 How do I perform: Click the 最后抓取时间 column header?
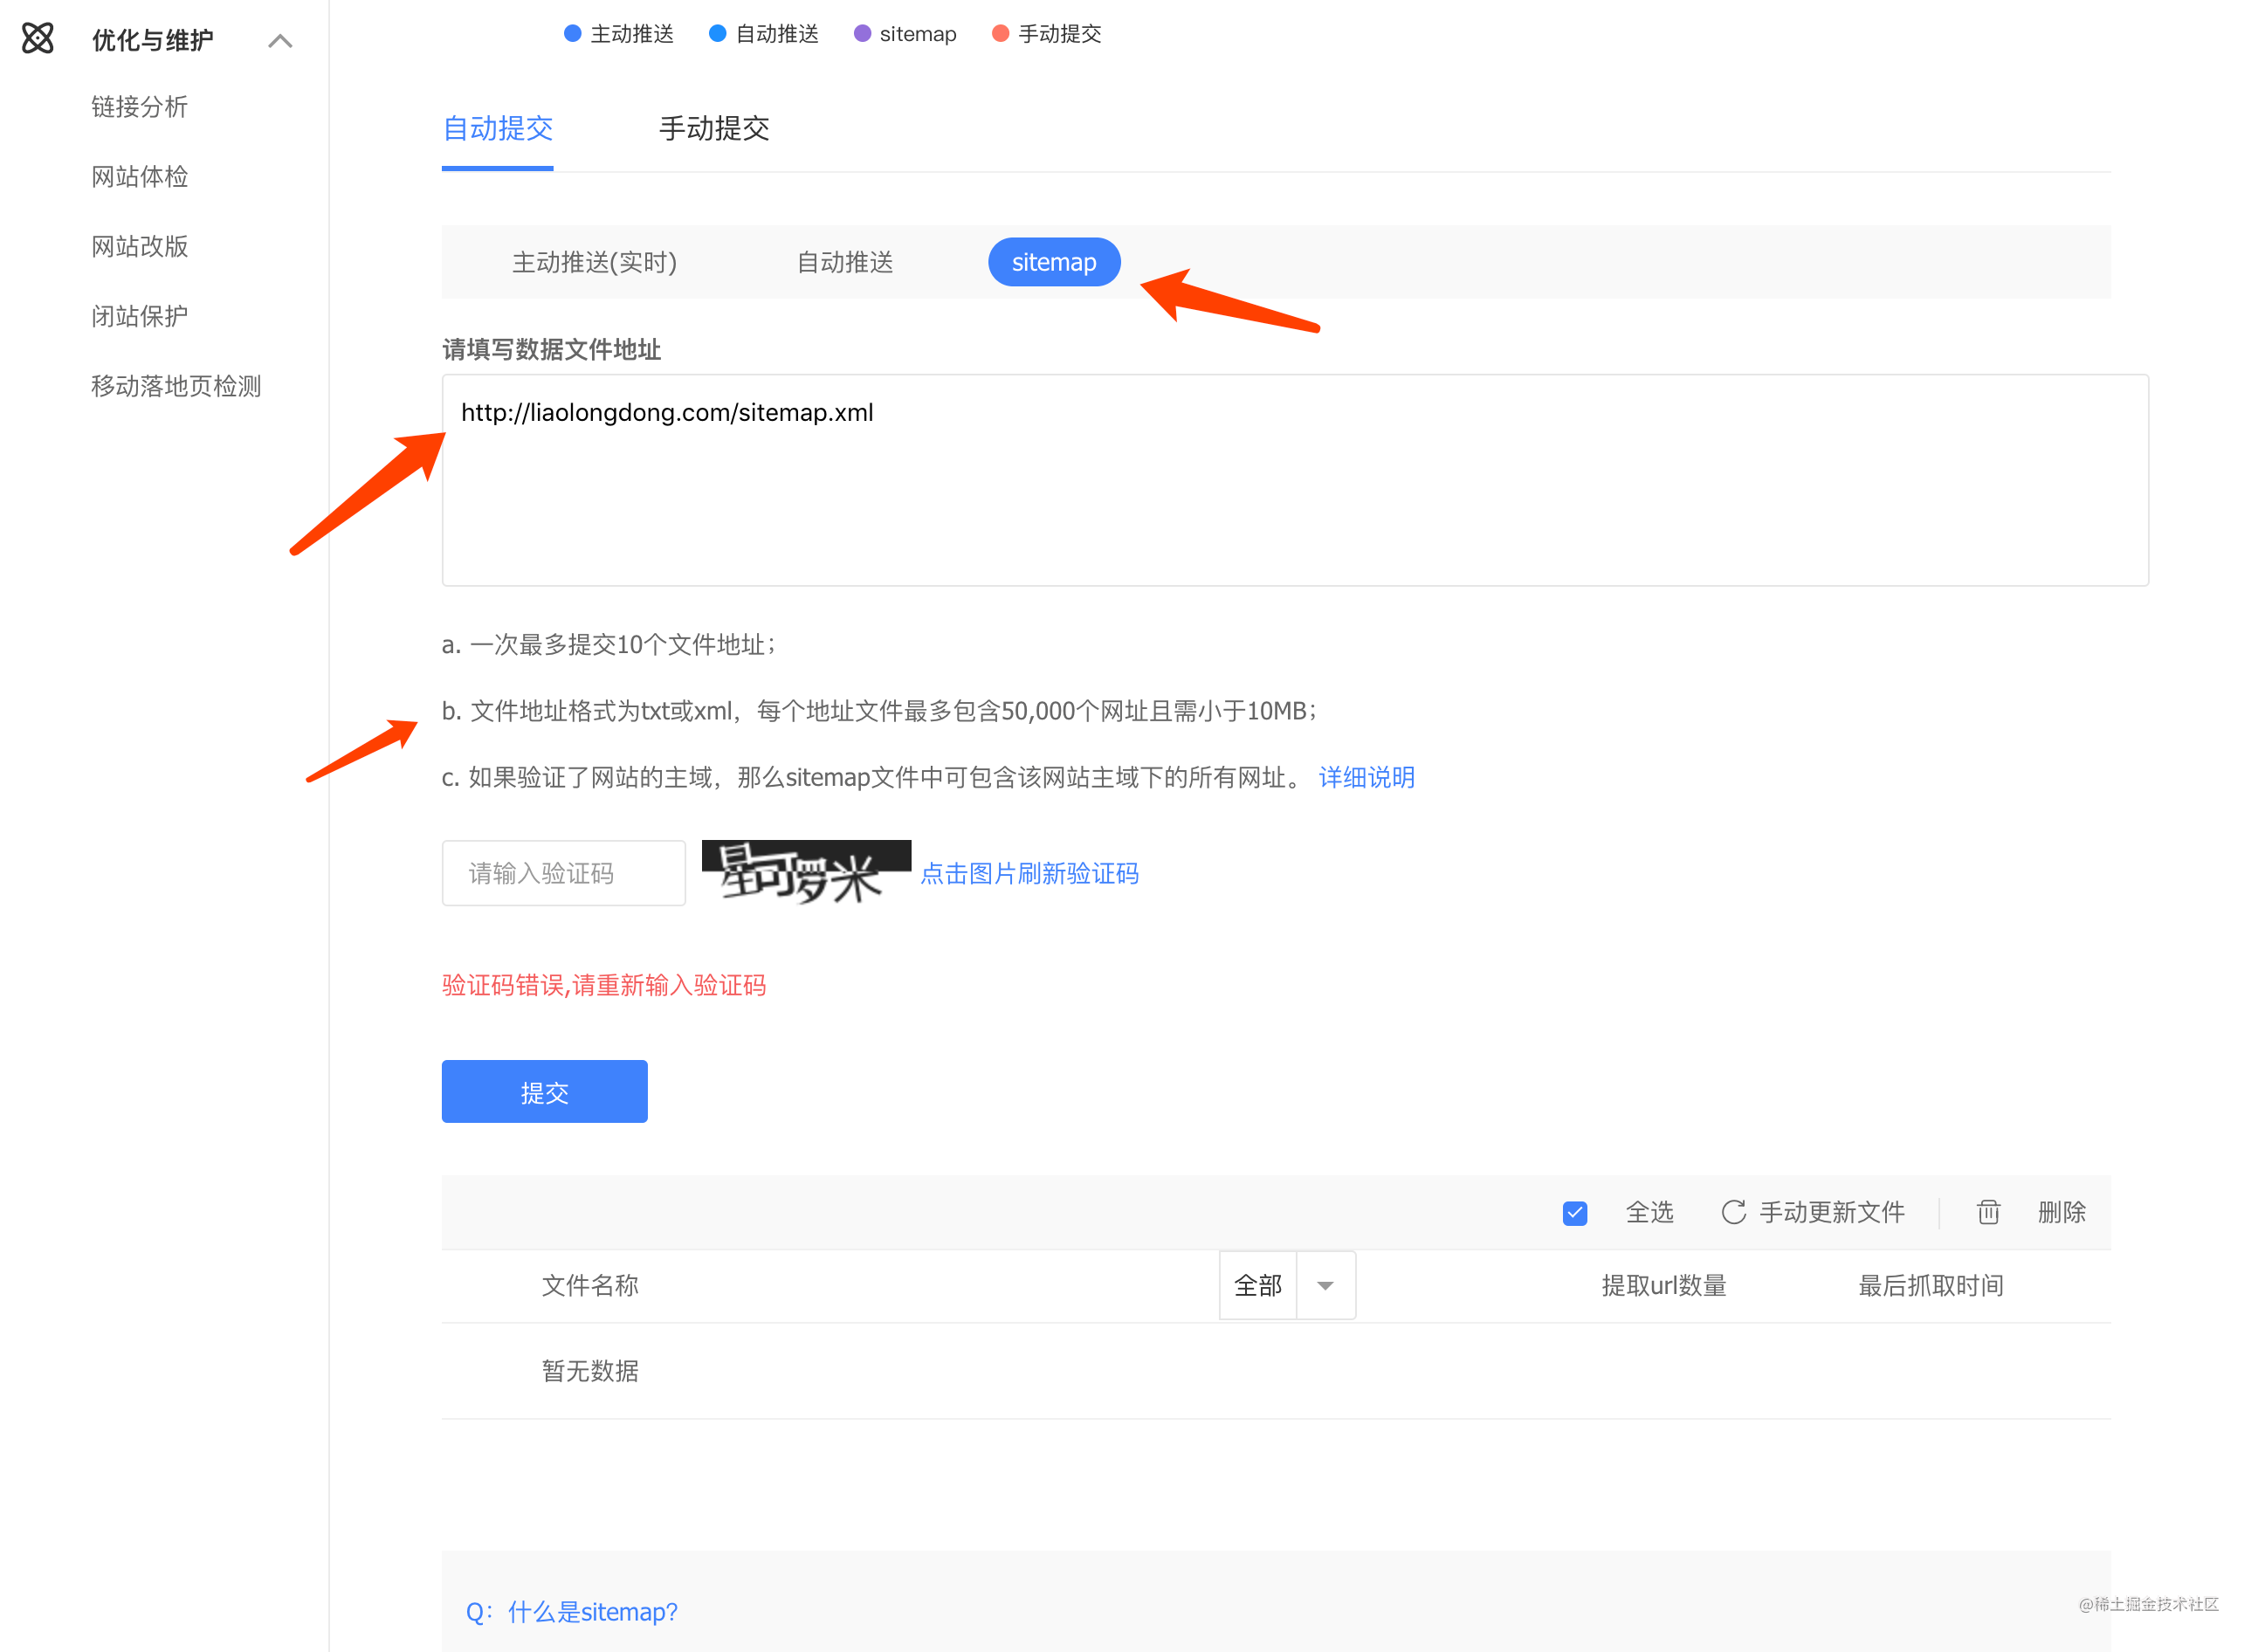point(1931,1286)
